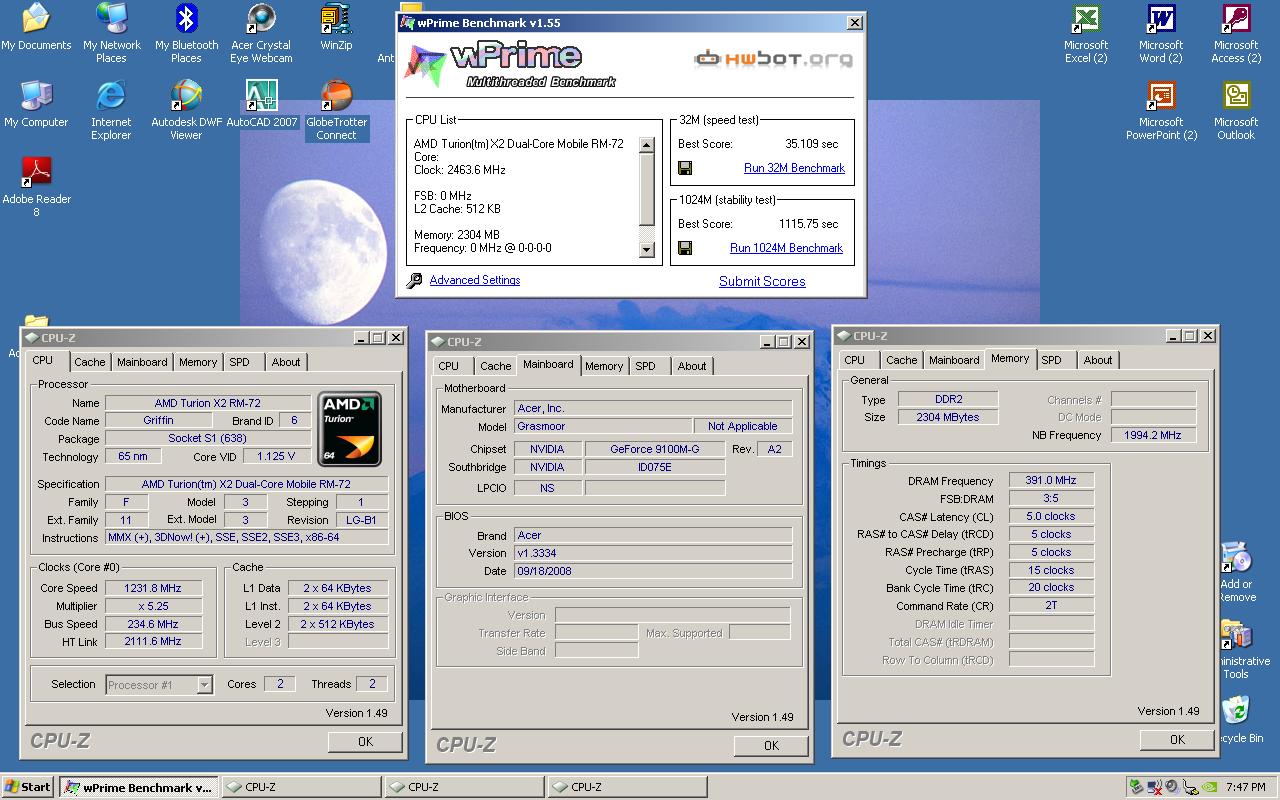Click OK in CPU-Z CPU window
This screenshot has height=800, width=1280.
click(x=365, y=741)
